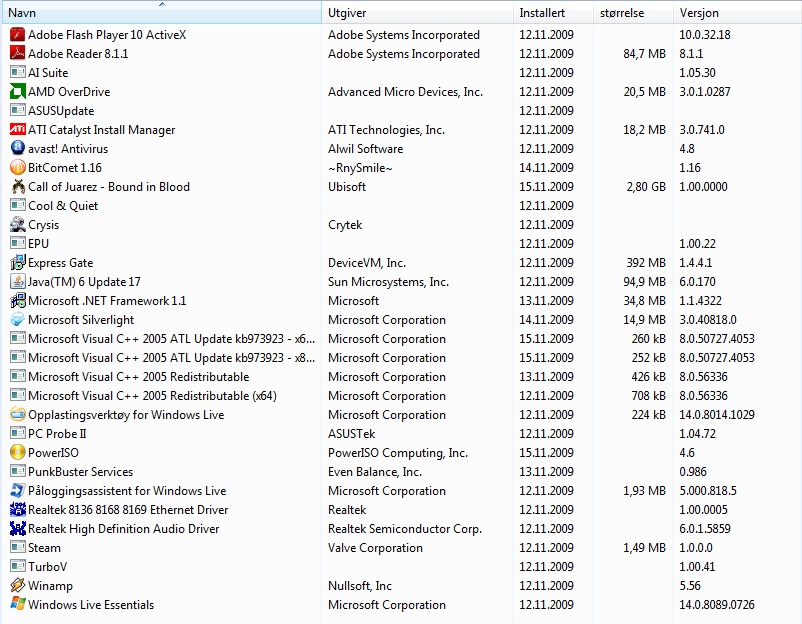Click the Crytek publisher cell

pyautogui.click(x=345, y=225)
